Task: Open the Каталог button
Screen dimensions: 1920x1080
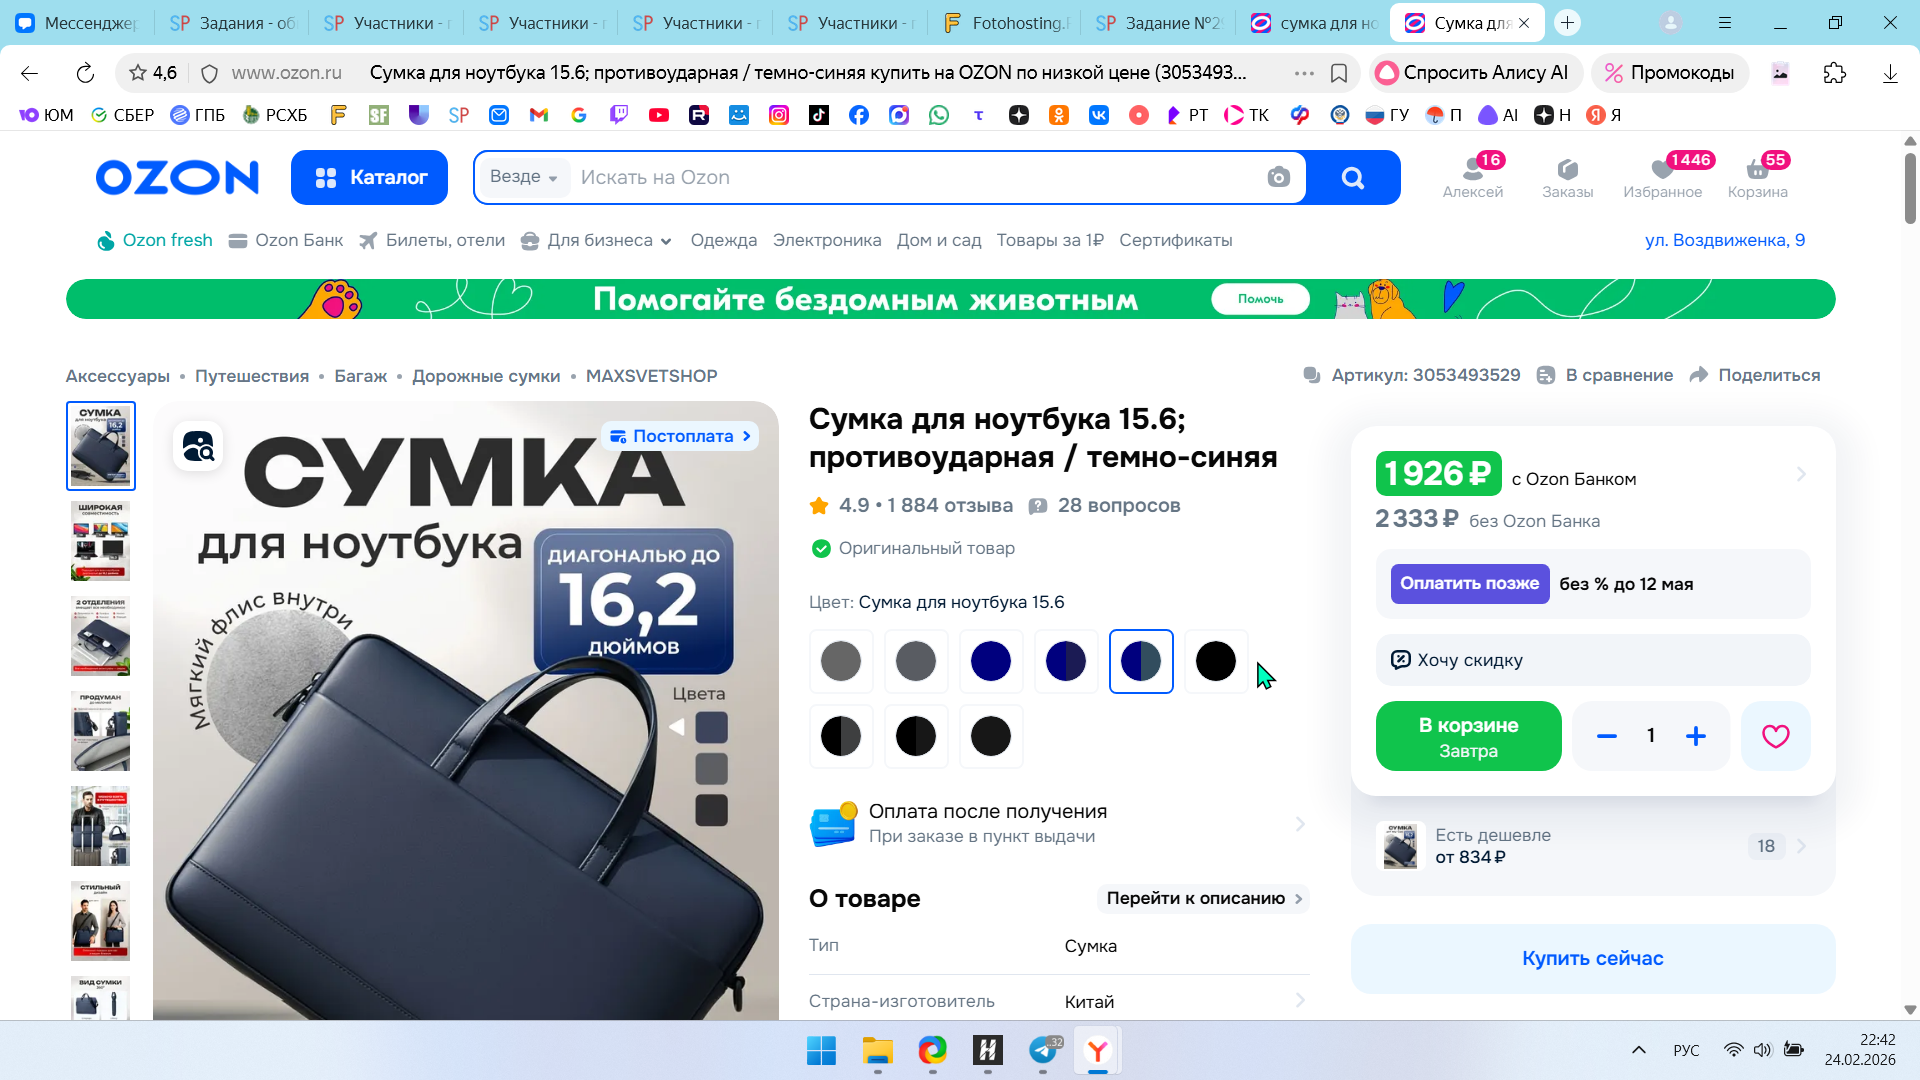Action: pyautogui.click(x=369, y=177)
